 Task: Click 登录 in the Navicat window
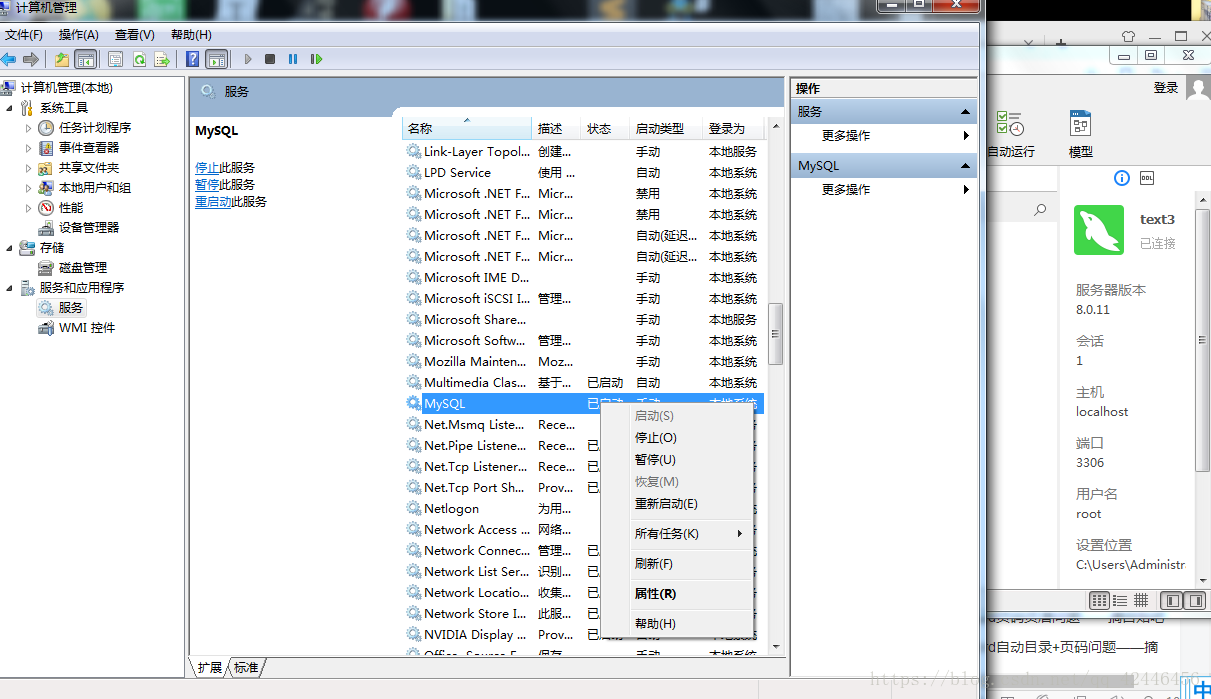[x=1166, y=88]
